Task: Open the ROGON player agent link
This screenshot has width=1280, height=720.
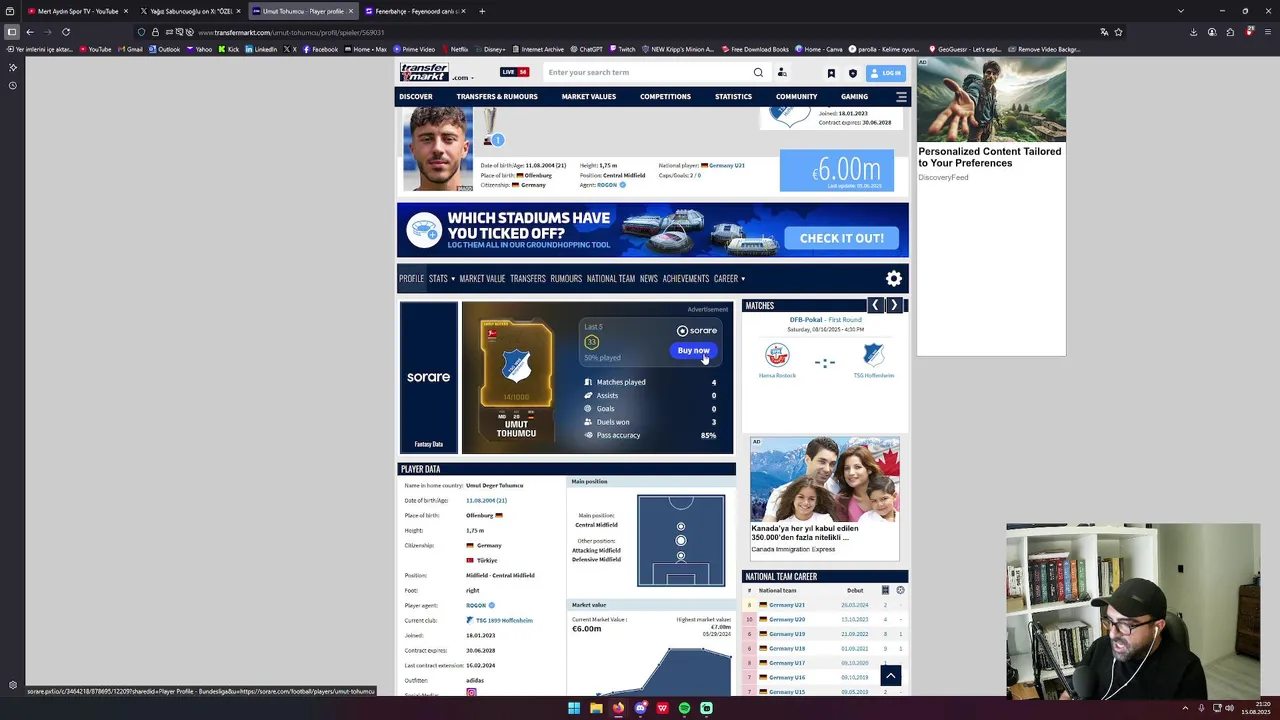Action: click(476, 606)
